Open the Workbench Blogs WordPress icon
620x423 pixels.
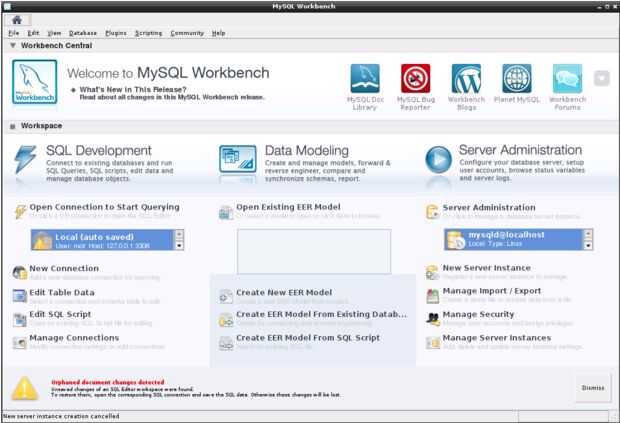[x=466, y=78]
